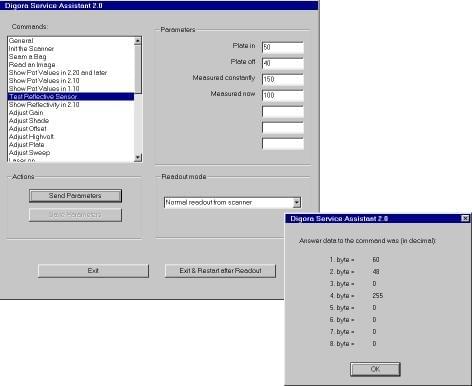Click the Answer data to the command text
Viewport: 472px width, 386px height.
367,241
